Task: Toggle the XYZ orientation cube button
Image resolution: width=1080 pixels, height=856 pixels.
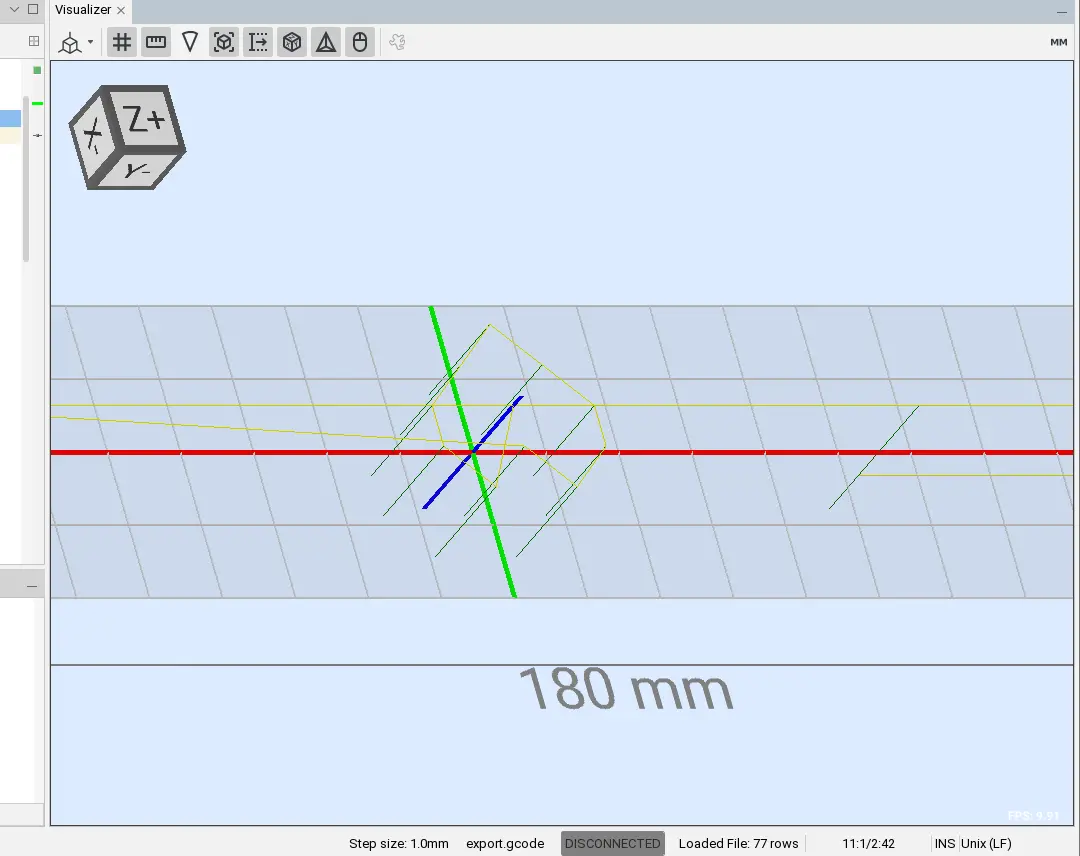Action: coord(292,42)
